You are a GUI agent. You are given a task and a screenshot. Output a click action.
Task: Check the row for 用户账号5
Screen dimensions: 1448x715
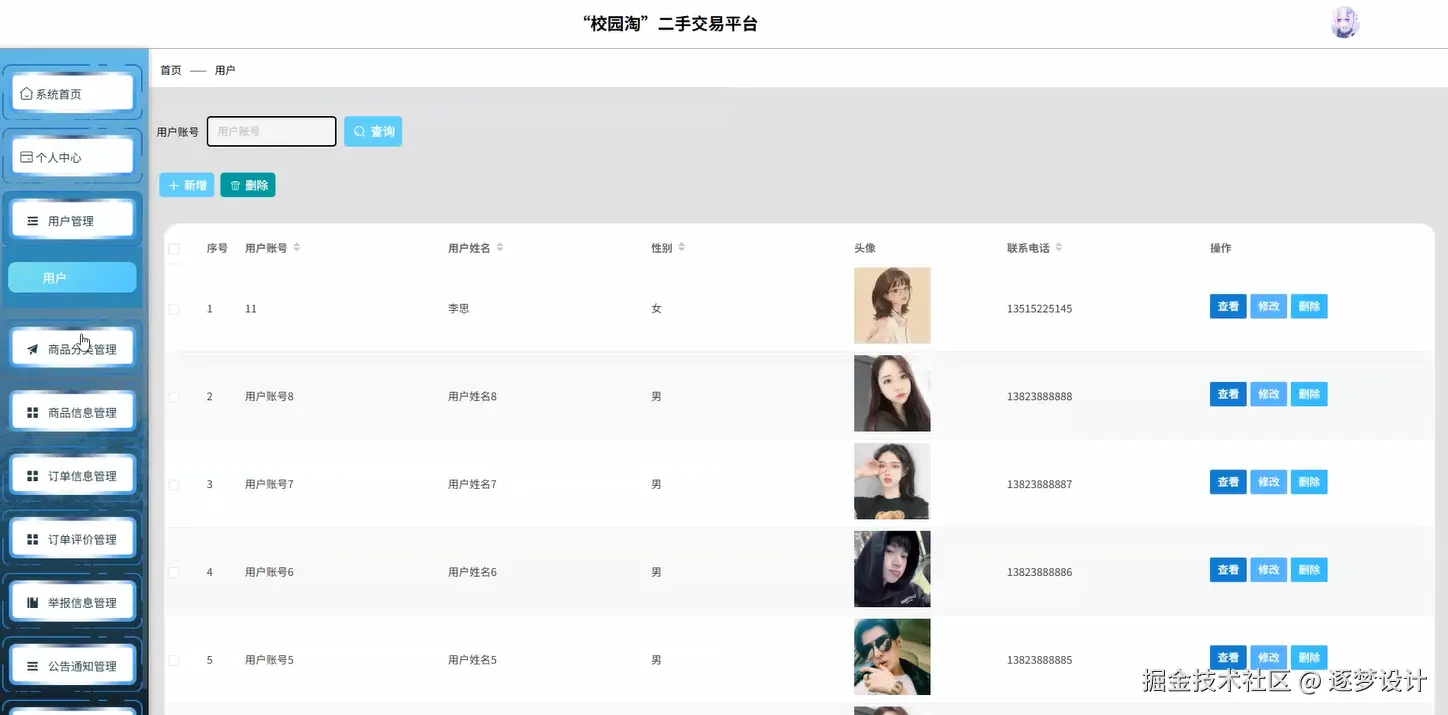coord(174,661)
